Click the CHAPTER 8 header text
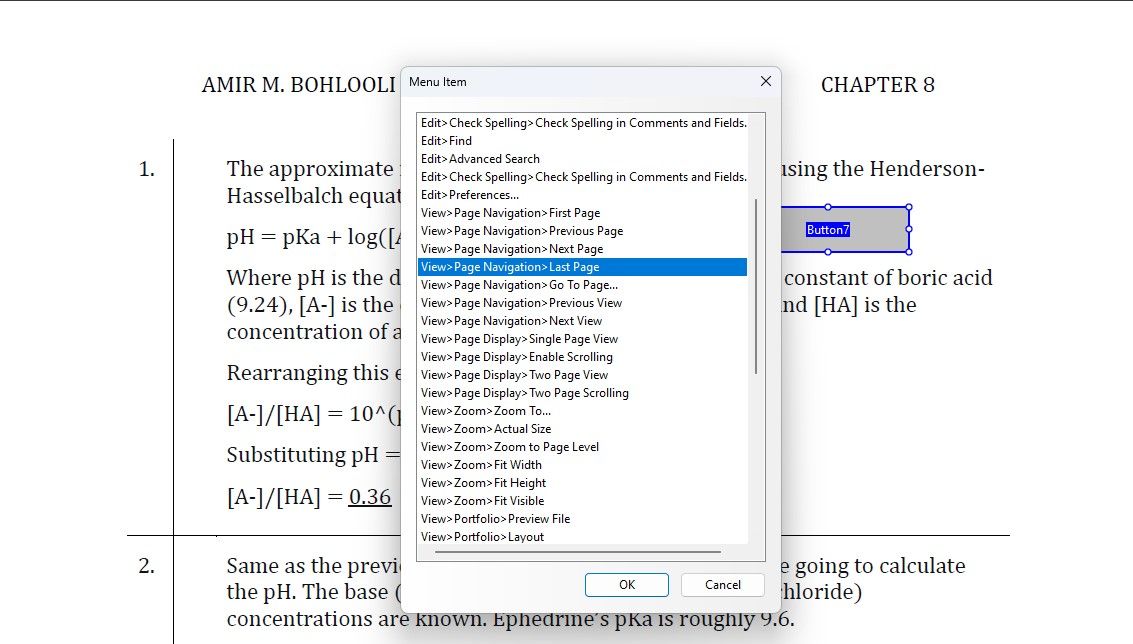The height and width of the screenshot is (644, 1133). 877,85
